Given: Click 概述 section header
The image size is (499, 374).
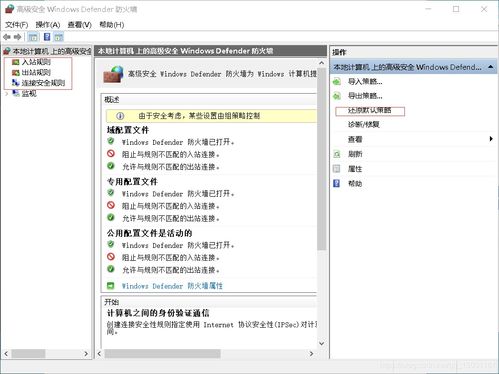Looking at the screenshot, I should tap(112, 99).
